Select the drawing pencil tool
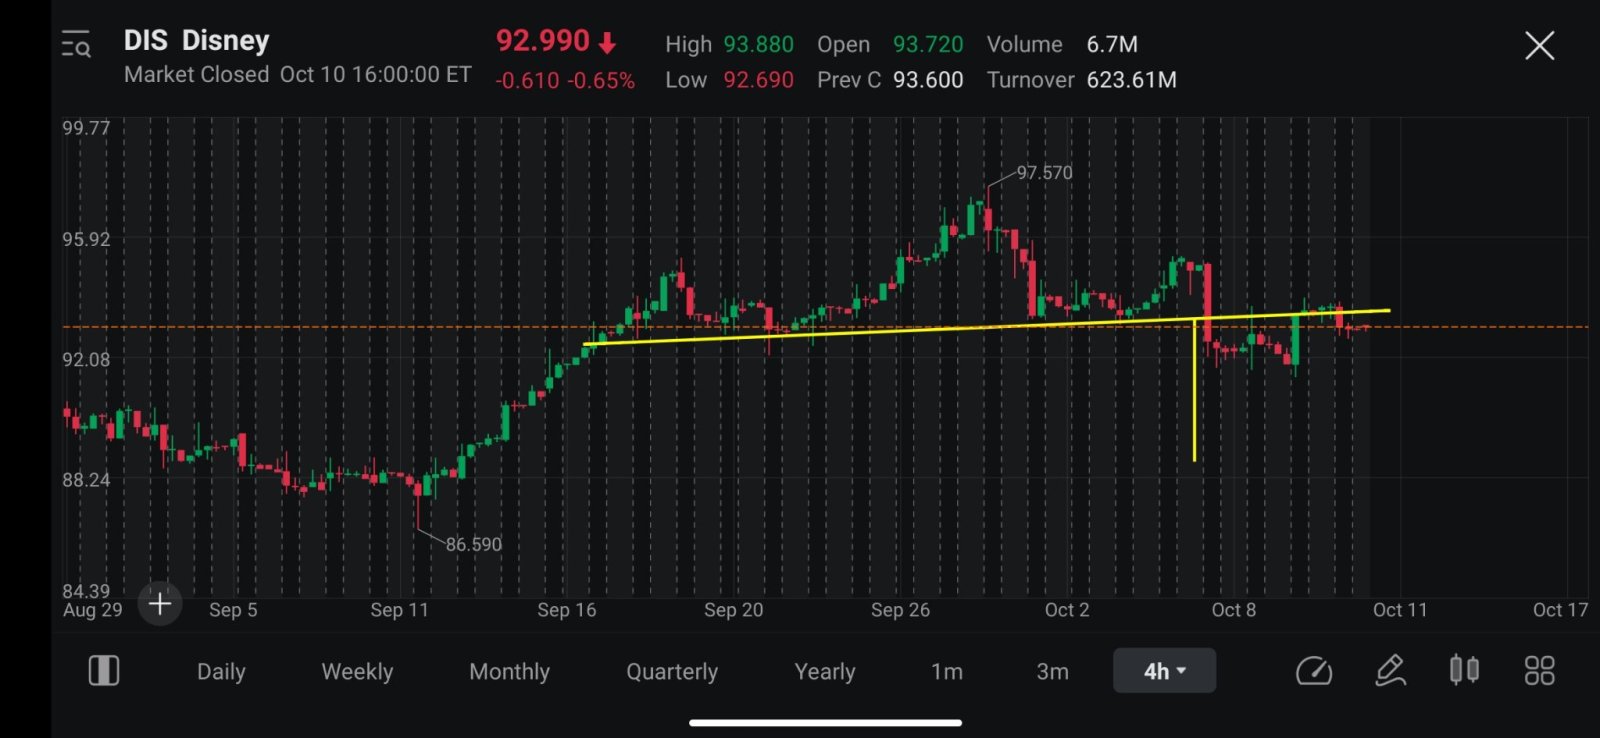 [x=1390, y=670]
